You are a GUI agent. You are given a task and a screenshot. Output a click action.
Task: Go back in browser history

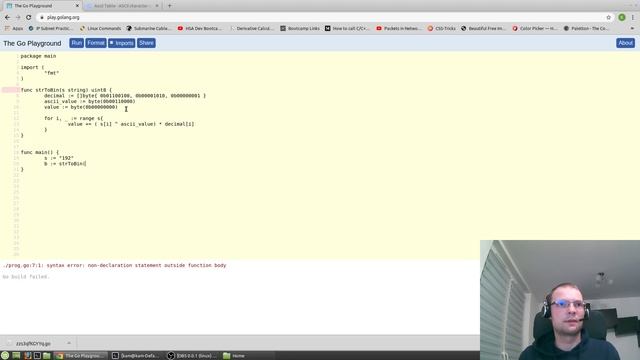click(x=7, y=18)
